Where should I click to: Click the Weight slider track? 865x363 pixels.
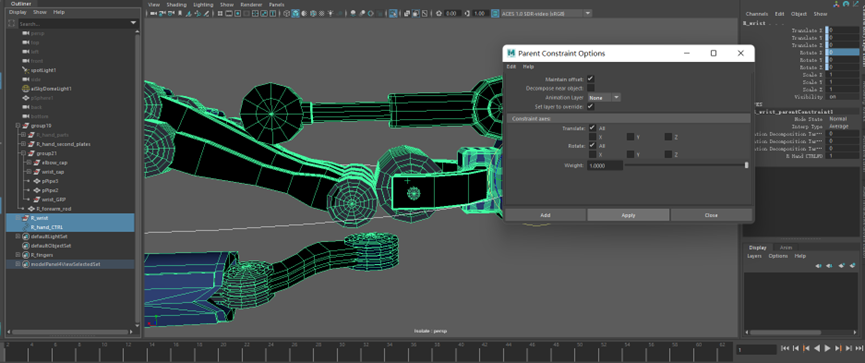coord(686,165)
